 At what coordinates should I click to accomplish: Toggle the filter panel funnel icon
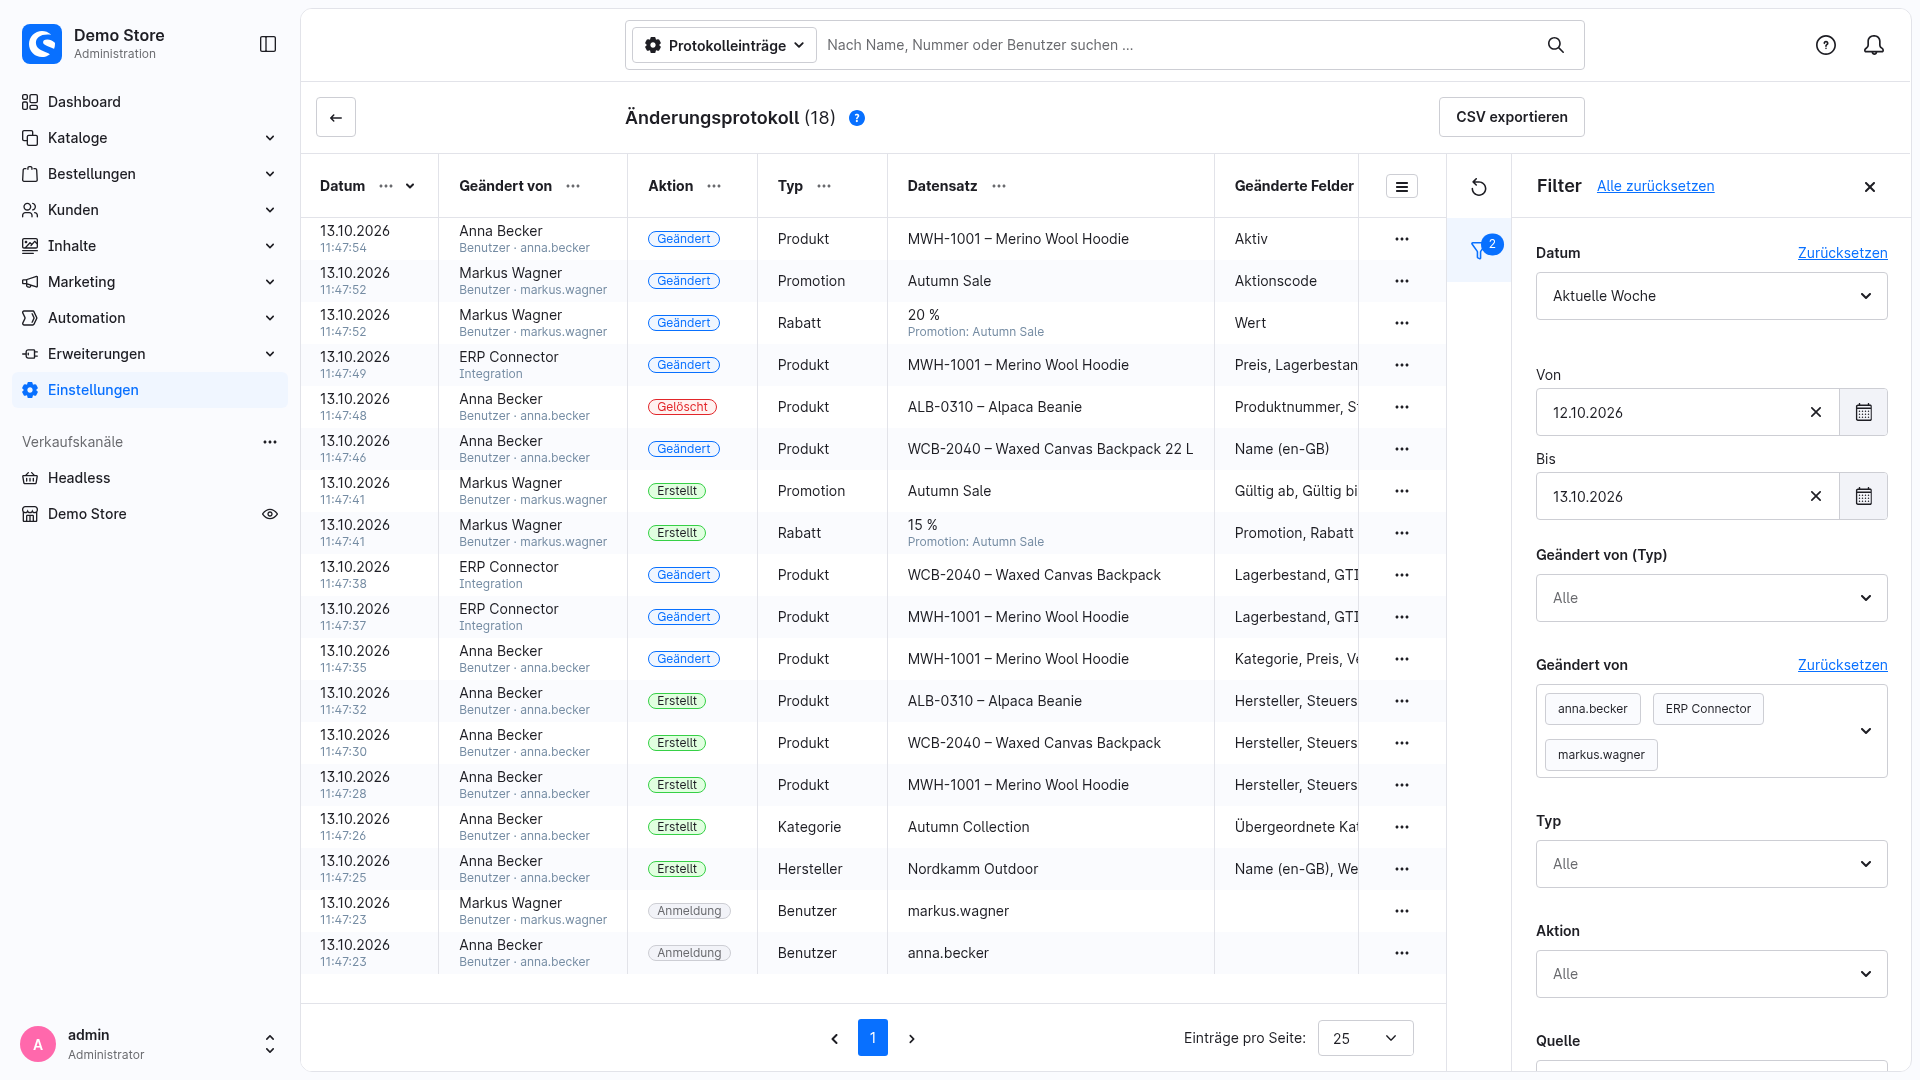click(1479, 250)
